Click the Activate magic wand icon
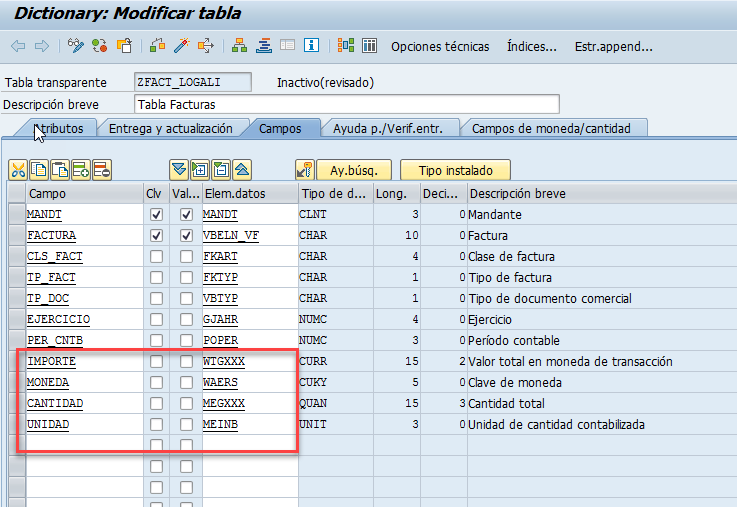This screenshot has height=507, width=737. (x=181, y=46)
